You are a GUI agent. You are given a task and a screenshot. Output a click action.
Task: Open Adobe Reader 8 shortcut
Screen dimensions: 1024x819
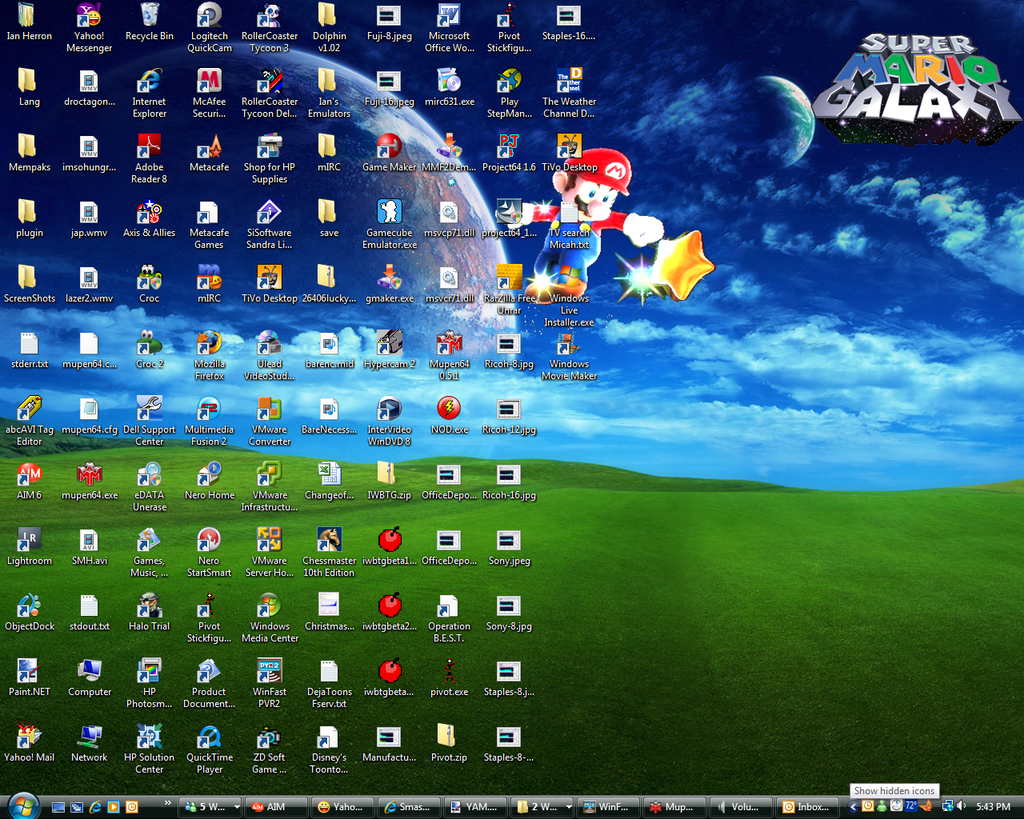(149, 159)
